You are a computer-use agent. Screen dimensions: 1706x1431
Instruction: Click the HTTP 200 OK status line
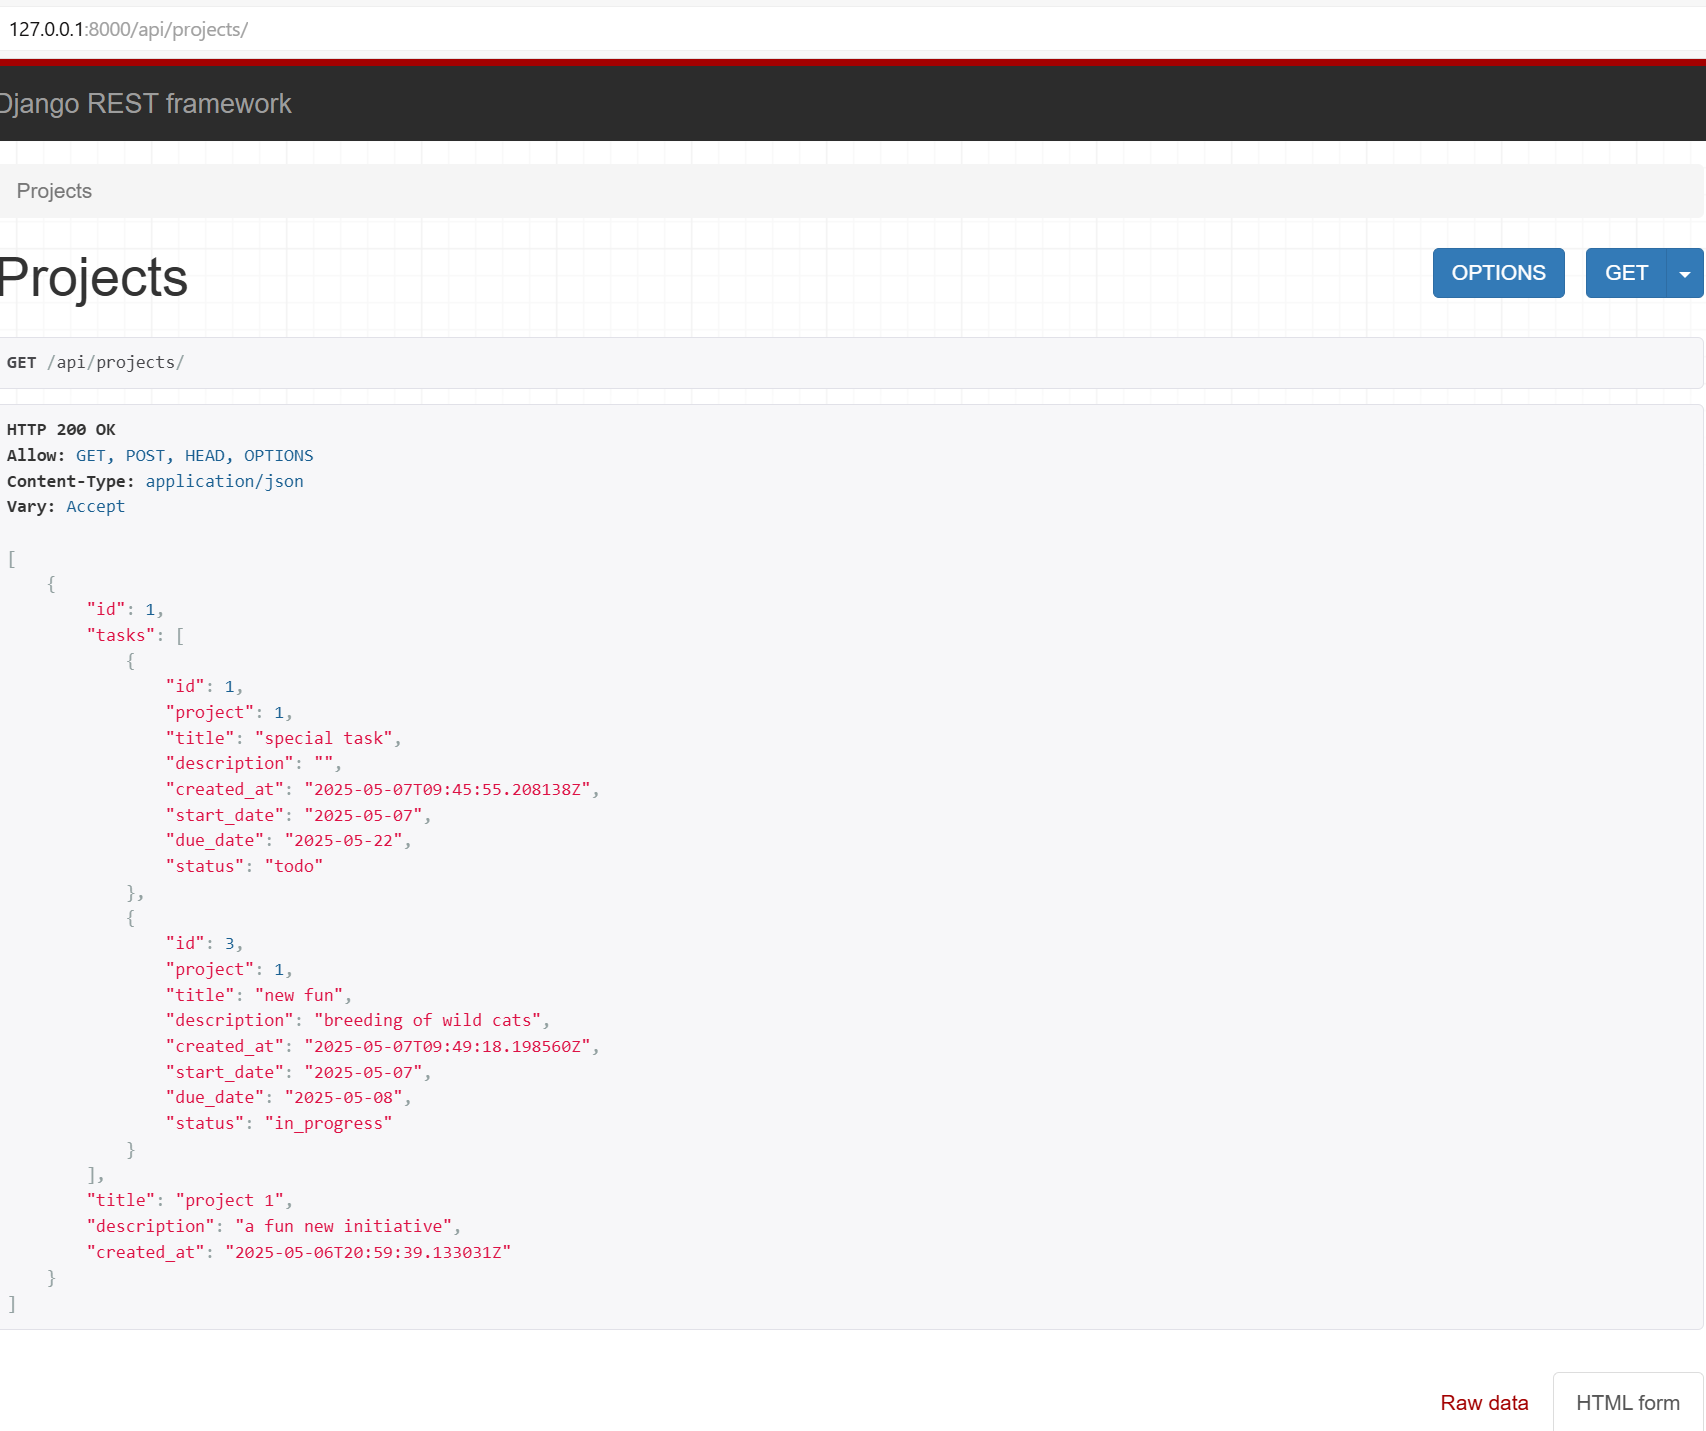pos(61,430)
